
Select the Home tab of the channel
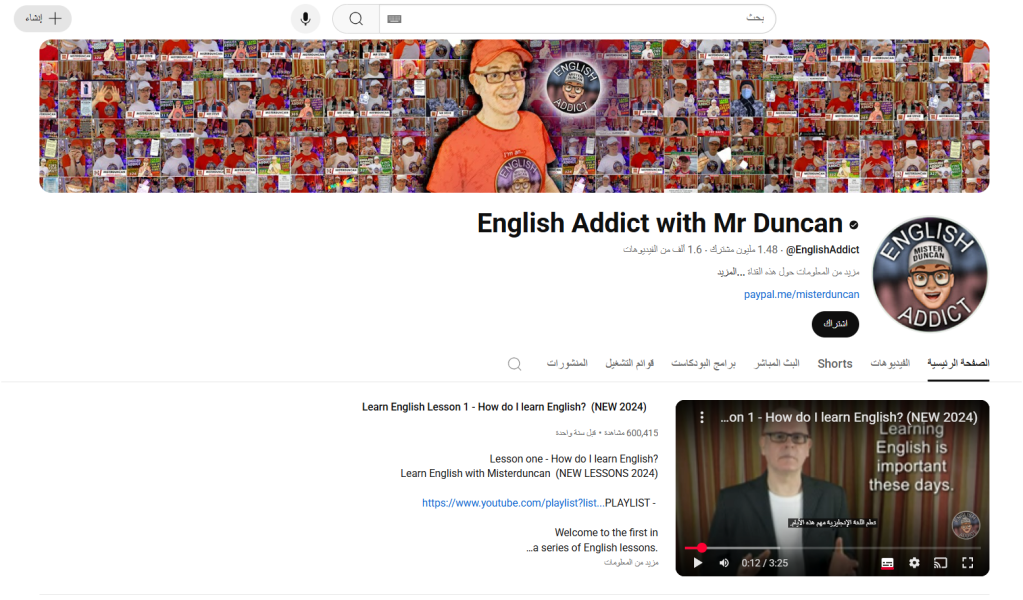[x=958, y=363]
